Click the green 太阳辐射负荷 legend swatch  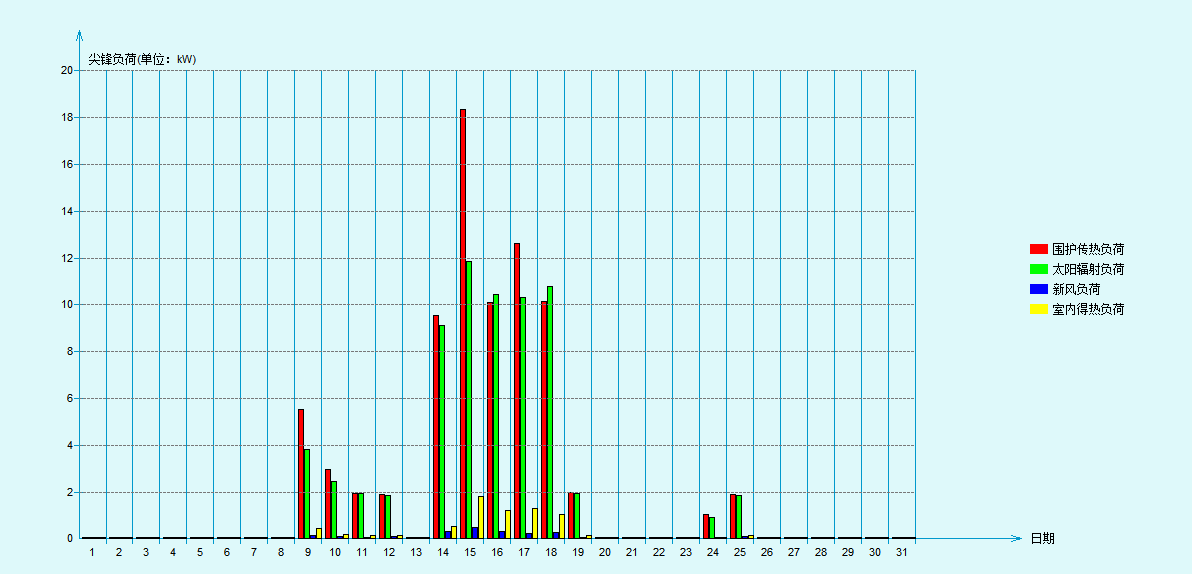point(1038,269)
